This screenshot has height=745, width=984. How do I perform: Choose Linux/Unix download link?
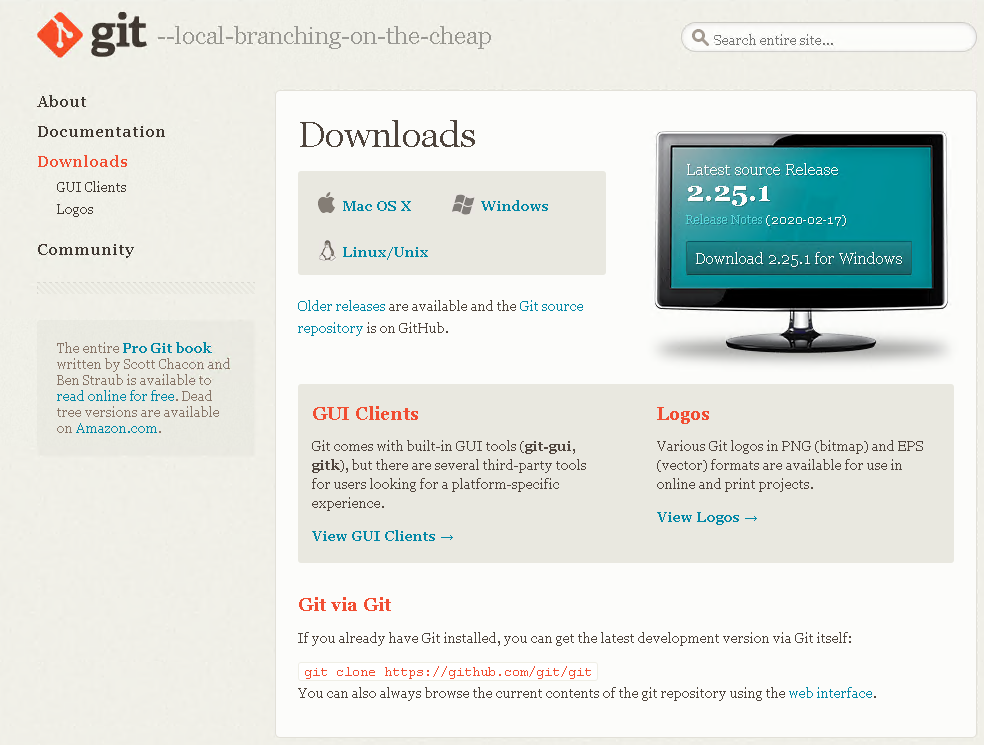[385, 252]
